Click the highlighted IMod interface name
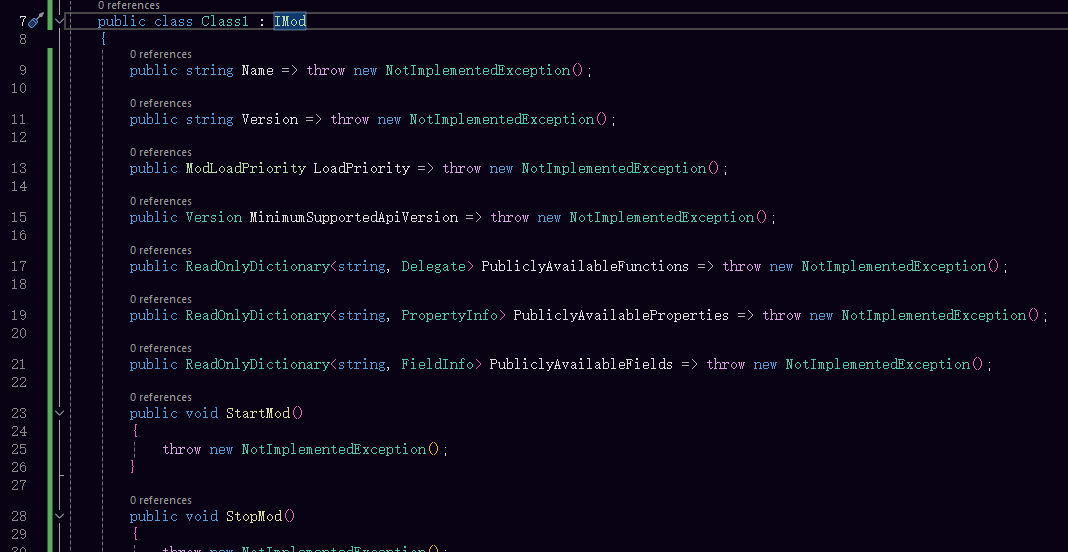Image resolution: width=1068 pixels, height=552 pixels. pyautogui.click(x=289, y=21)
